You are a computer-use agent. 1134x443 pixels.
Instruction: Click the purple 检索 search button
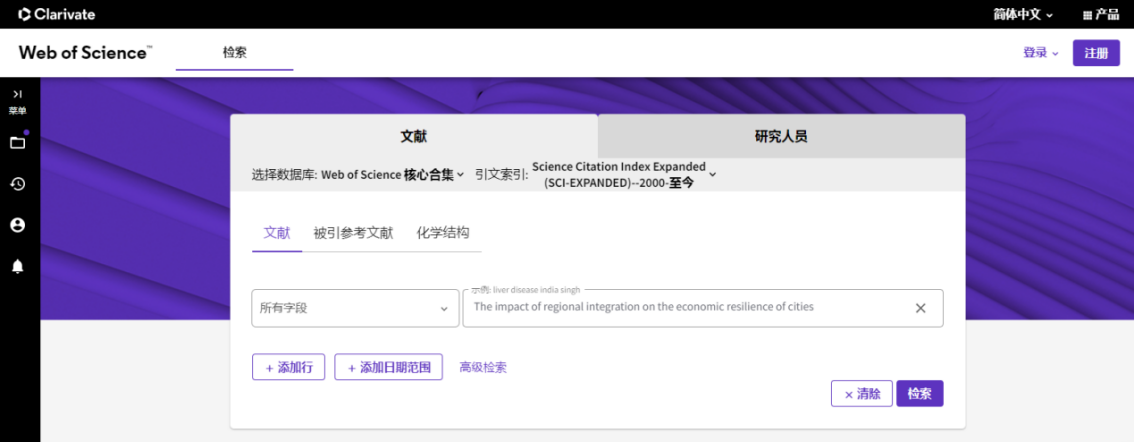(x=920, y=394)
